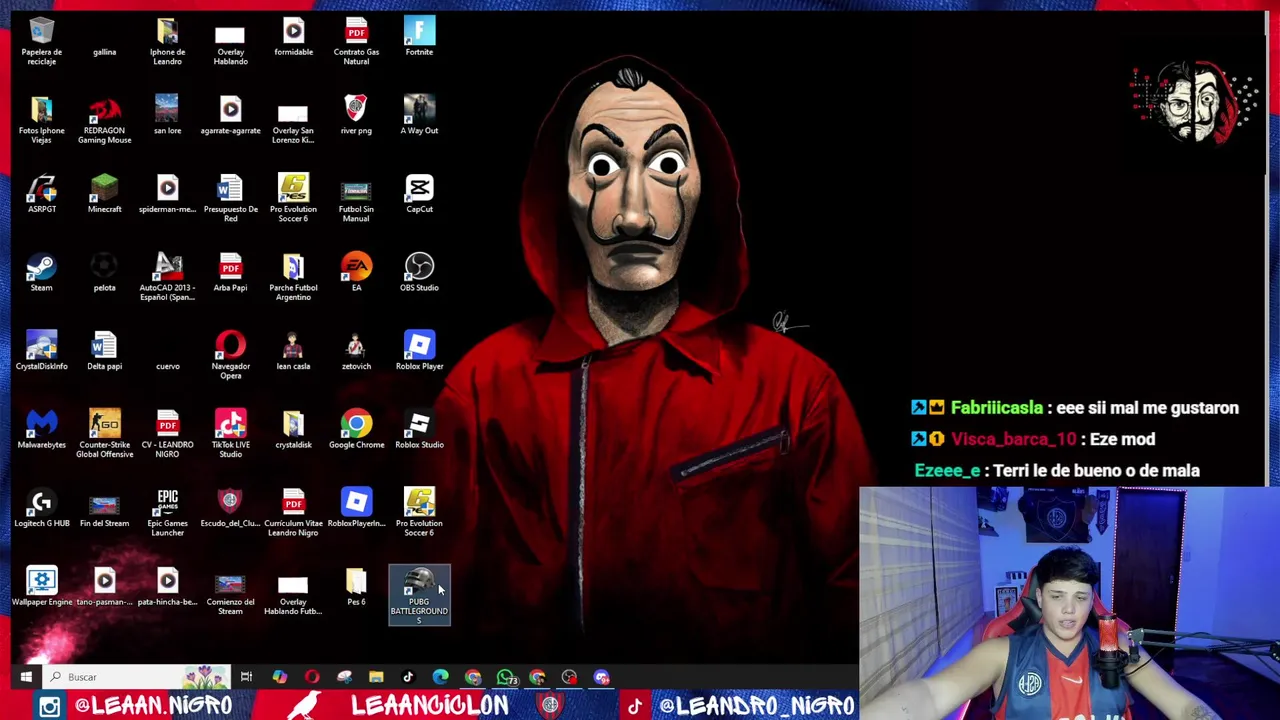
Task: Launch OBS Studio from the desktop
Action: point(419,273)
